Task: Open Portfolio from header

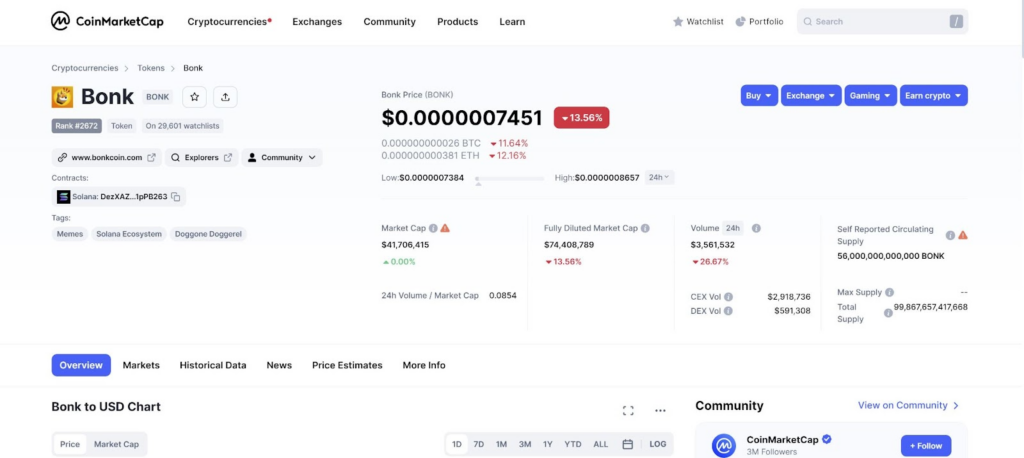Action: click(x=760, y=22)
